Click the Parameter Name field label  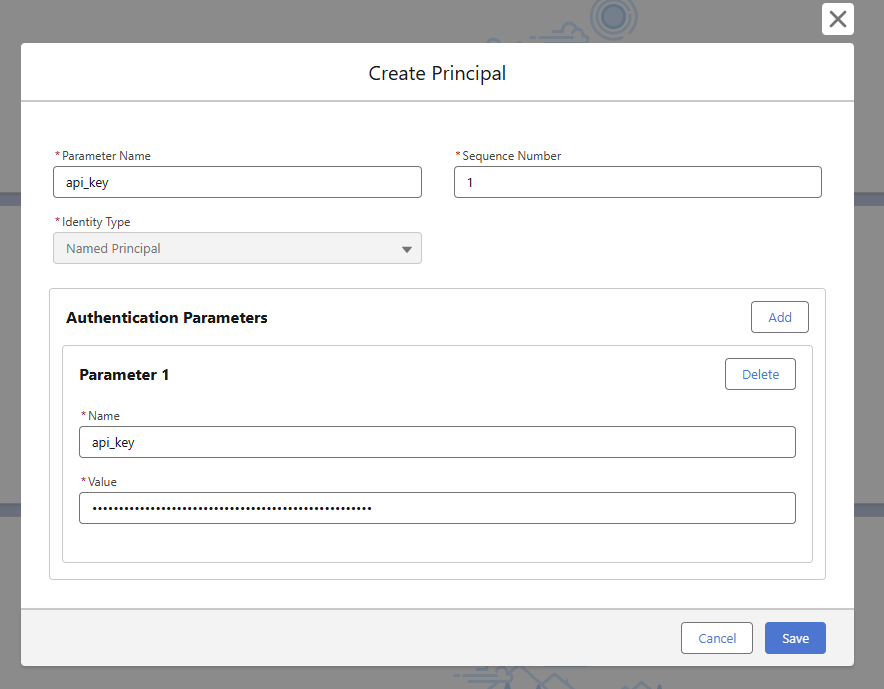point(106,156)
